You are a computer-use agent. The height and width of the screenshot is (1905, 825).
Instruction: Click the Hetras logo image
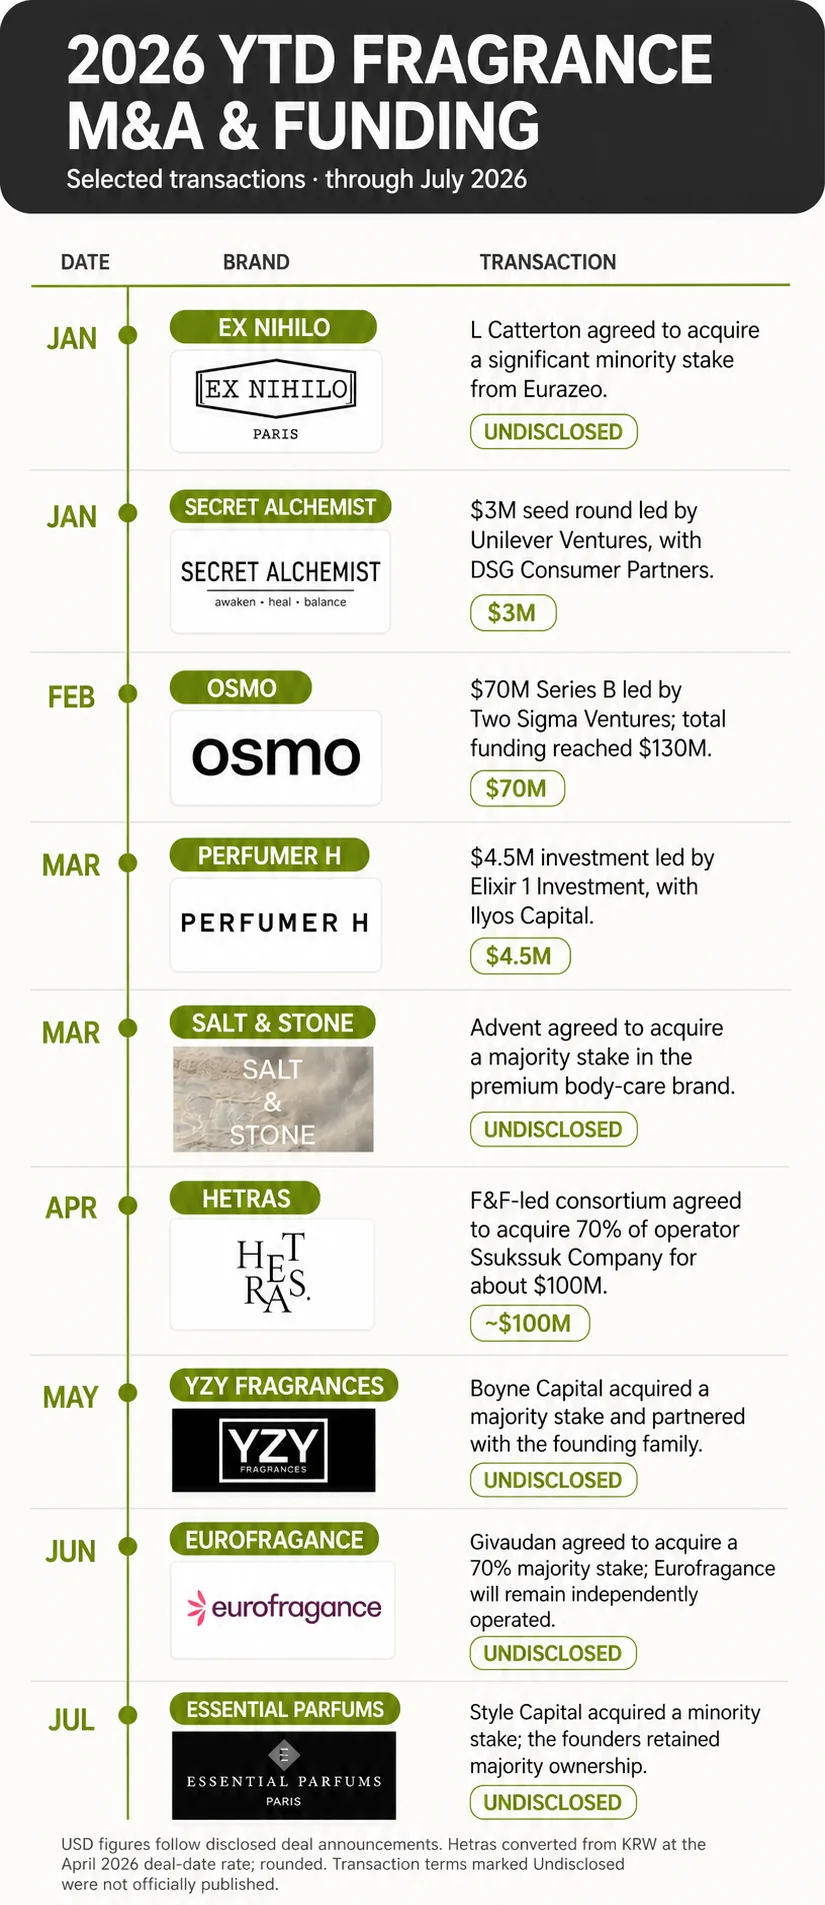[273, 1273]
